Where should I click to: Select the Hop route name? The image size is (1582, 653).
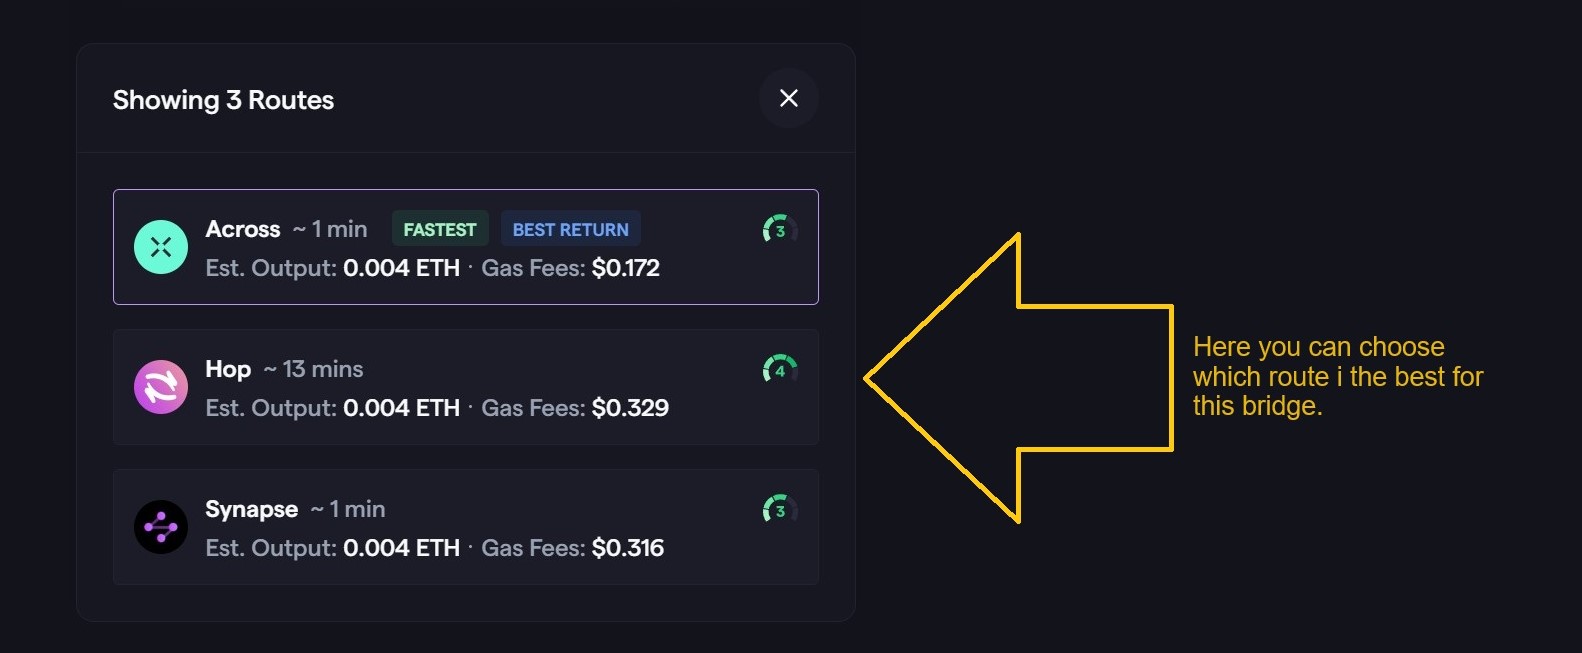pos(228,369)
